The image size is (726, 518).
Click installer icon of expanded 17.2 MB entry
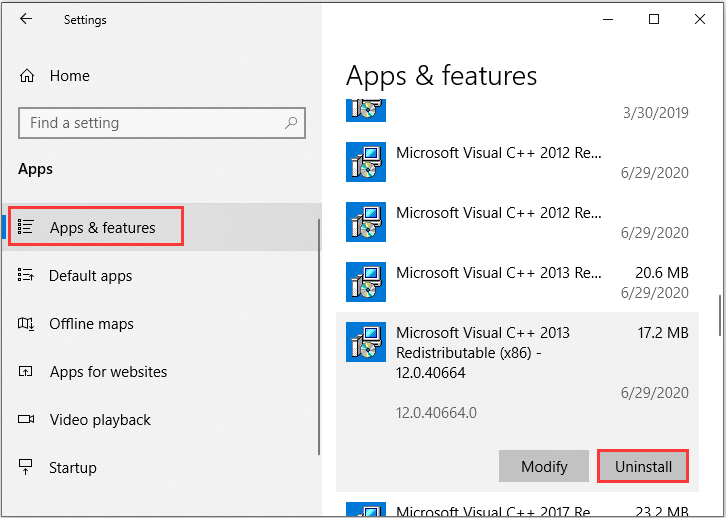pos(366,342)
